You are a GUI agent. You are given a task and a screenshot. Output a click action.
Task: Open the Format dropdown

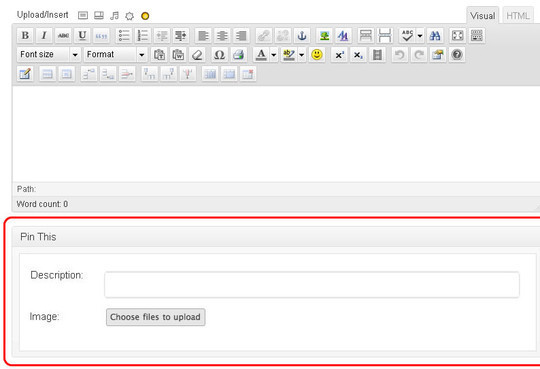(x=115, y=54)
